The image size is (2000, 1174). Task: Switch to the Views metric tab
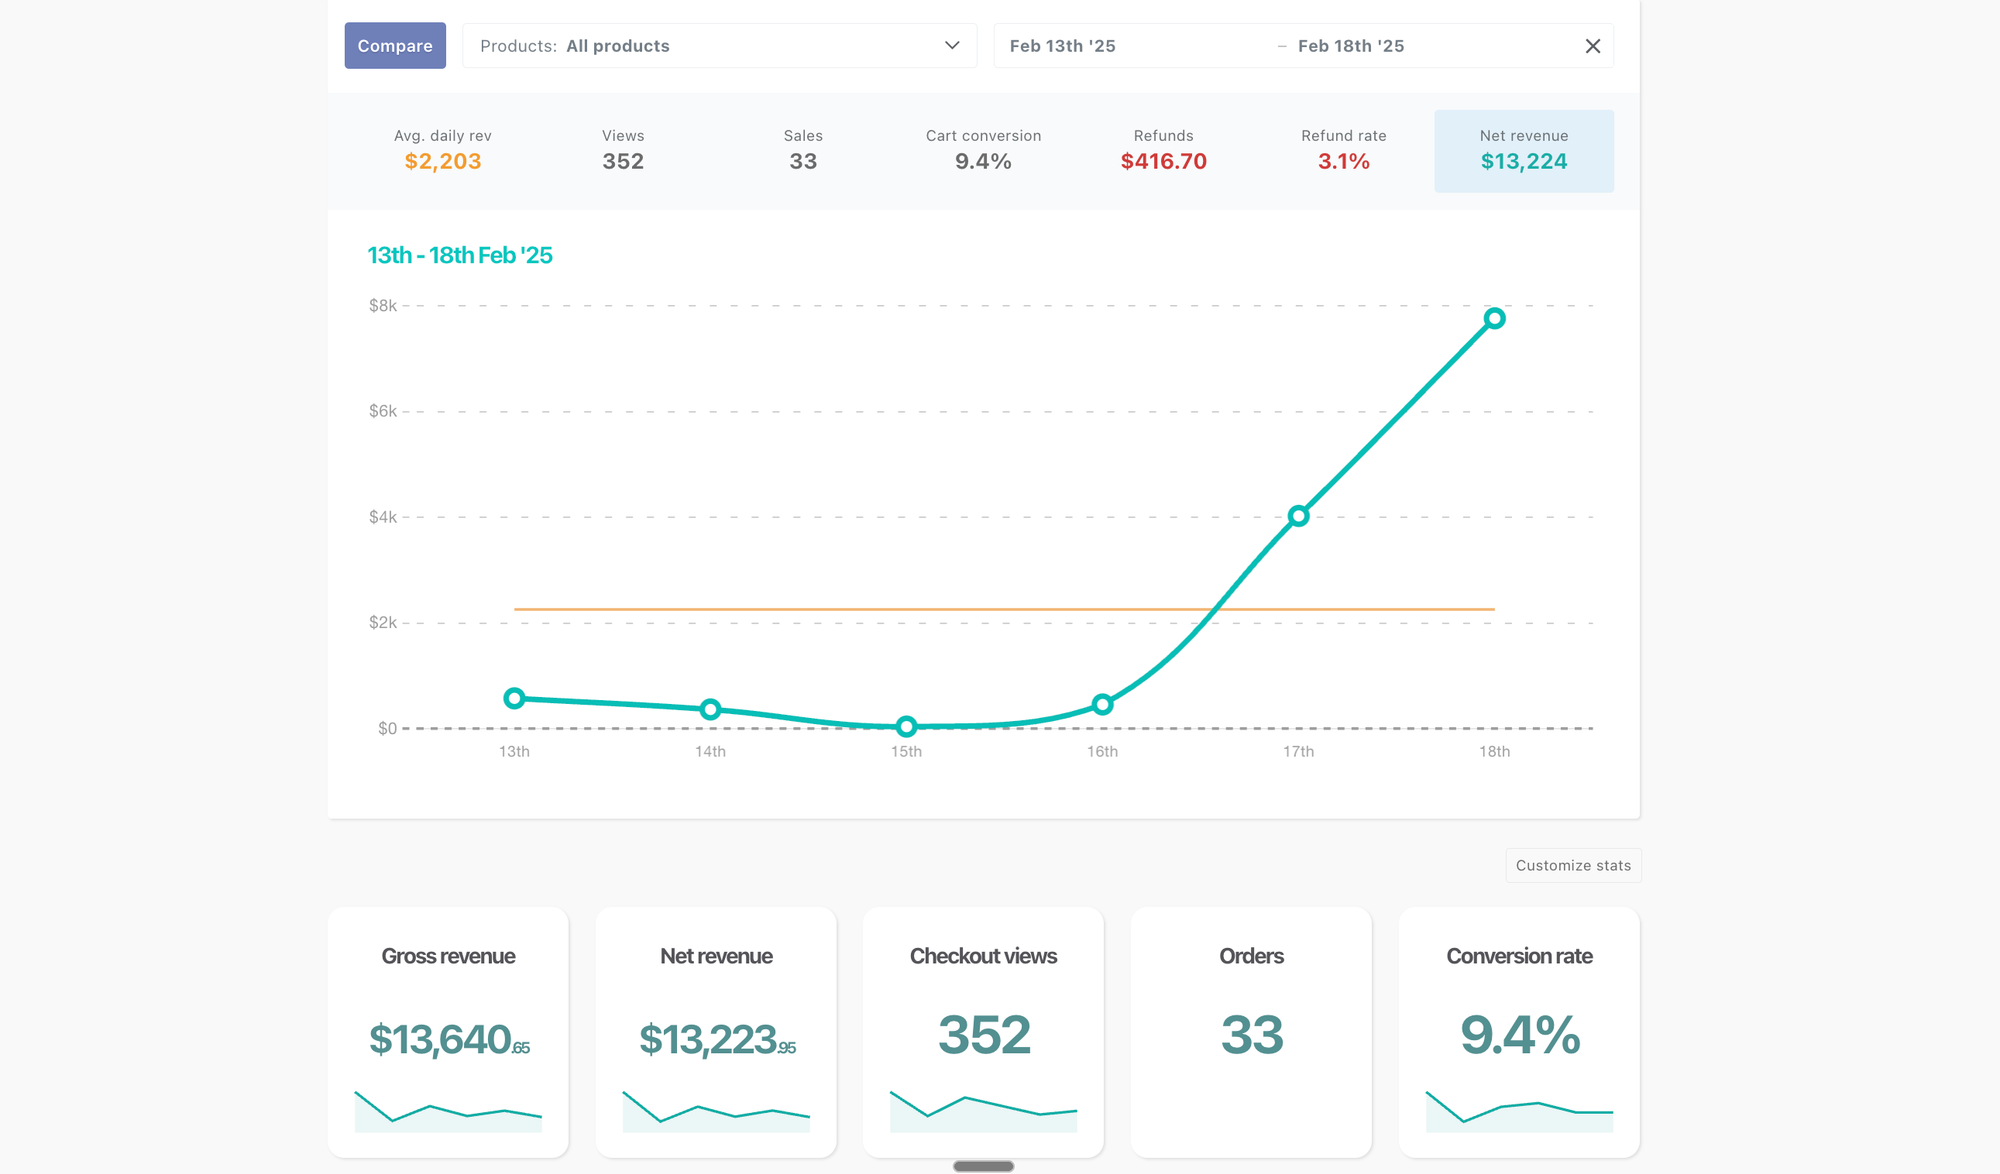pos(622,150)
